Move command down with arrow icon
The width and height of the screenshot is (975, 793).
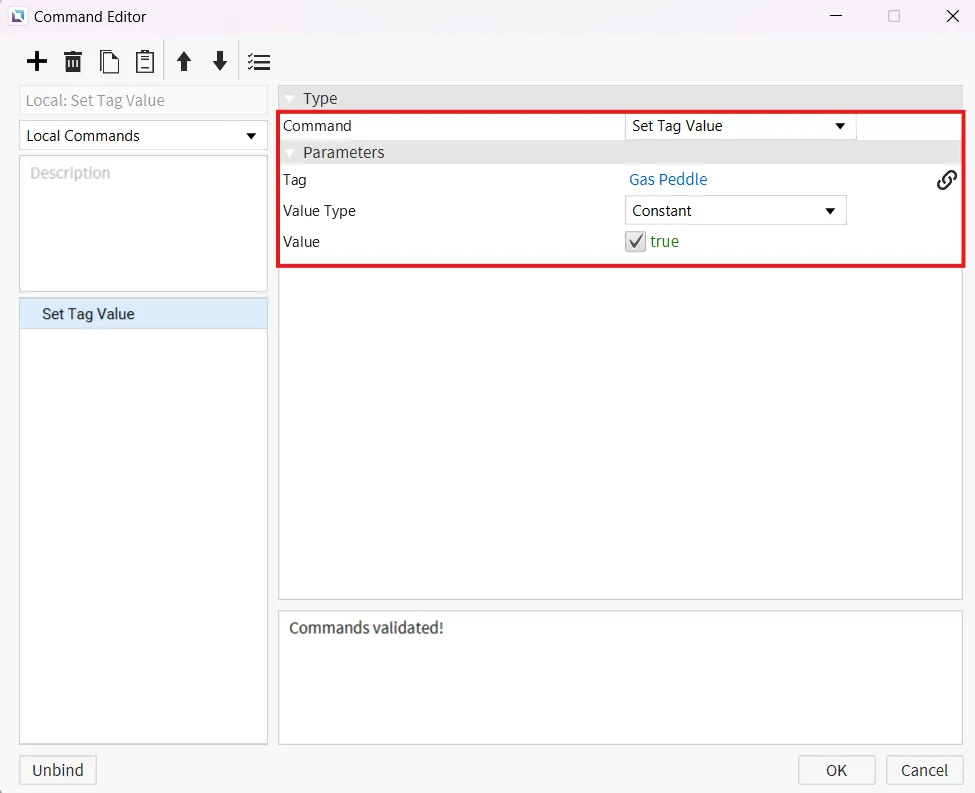coord(220,62)
